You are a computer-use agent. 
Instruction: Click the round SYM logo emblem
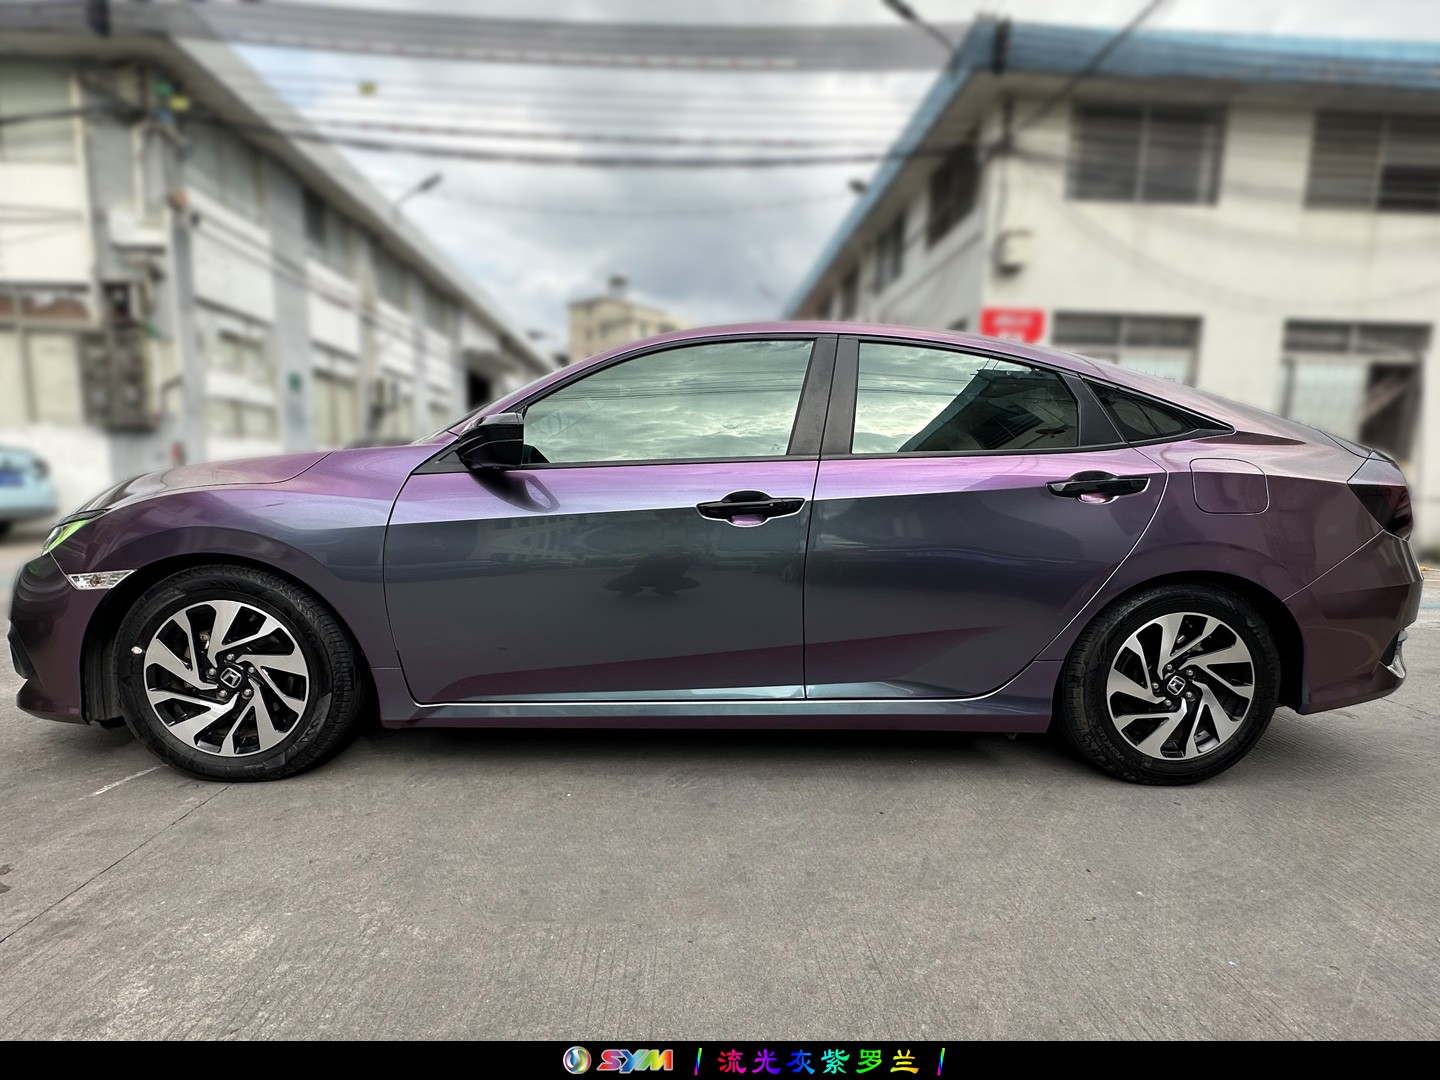point(577,1060)
